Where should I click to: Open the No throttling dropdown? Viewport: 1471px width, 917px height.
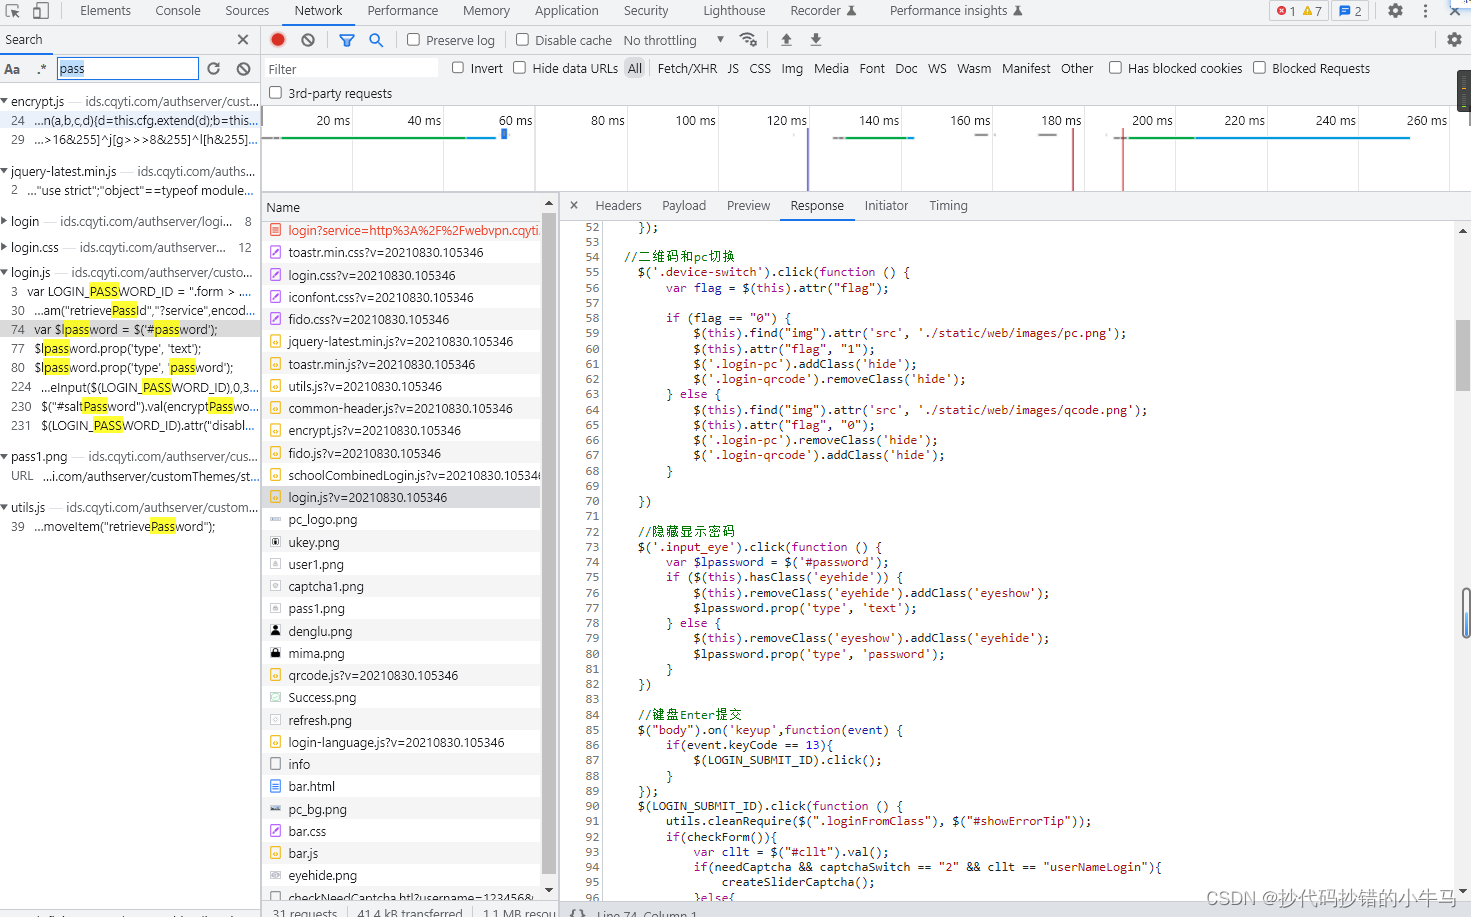674,40
